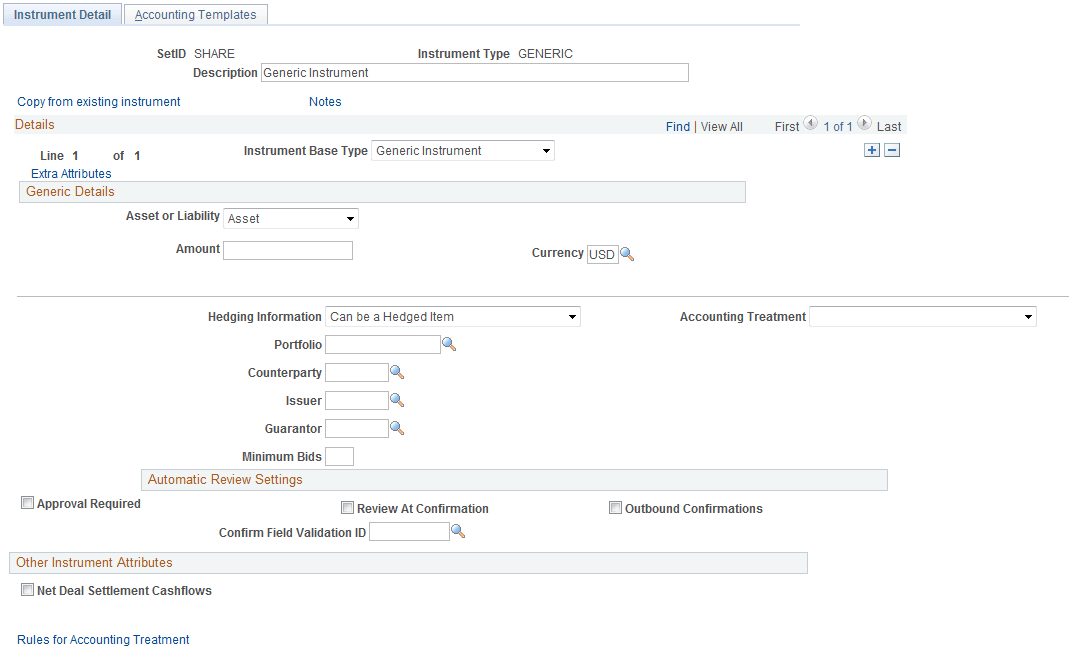Image resolution: width=1072 pixels, height=650 pixels.
Task: Click the Currency lookup magnifier icon
Action: (627, 254)
